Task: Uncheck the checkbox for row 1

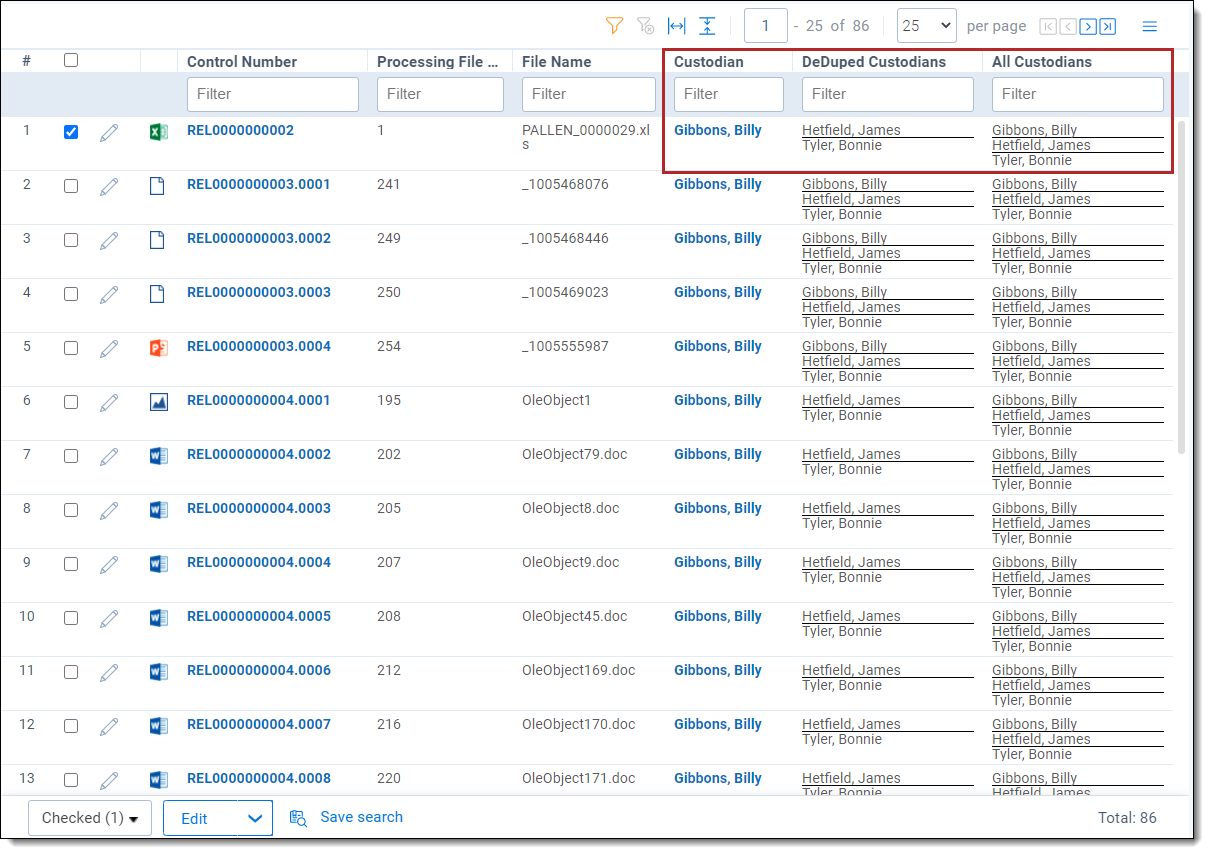Action: tap(71, 132)
